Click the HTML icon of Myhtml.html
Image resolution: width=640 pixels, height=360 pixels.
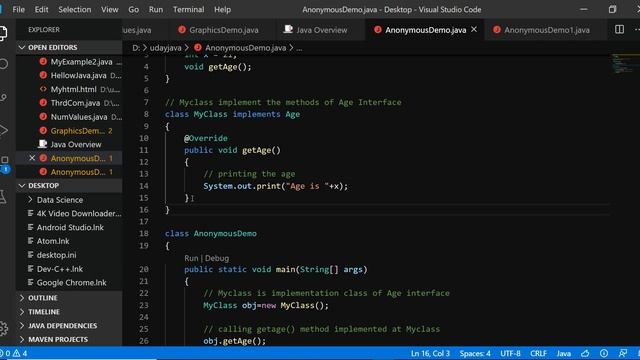click(43, 89)
